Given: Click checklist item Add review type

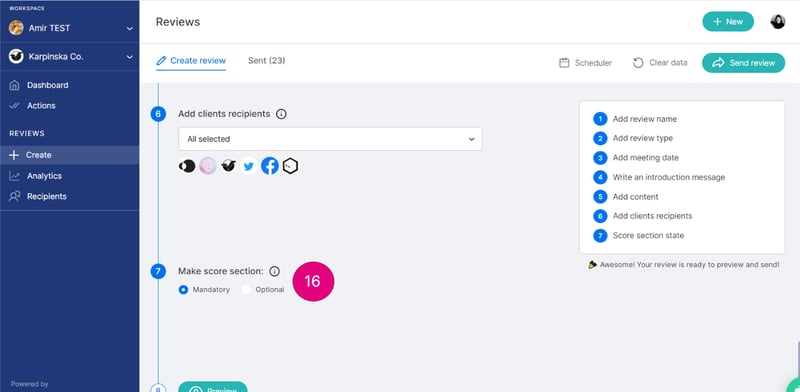Looking at the screenshot, I should point(642,138).
